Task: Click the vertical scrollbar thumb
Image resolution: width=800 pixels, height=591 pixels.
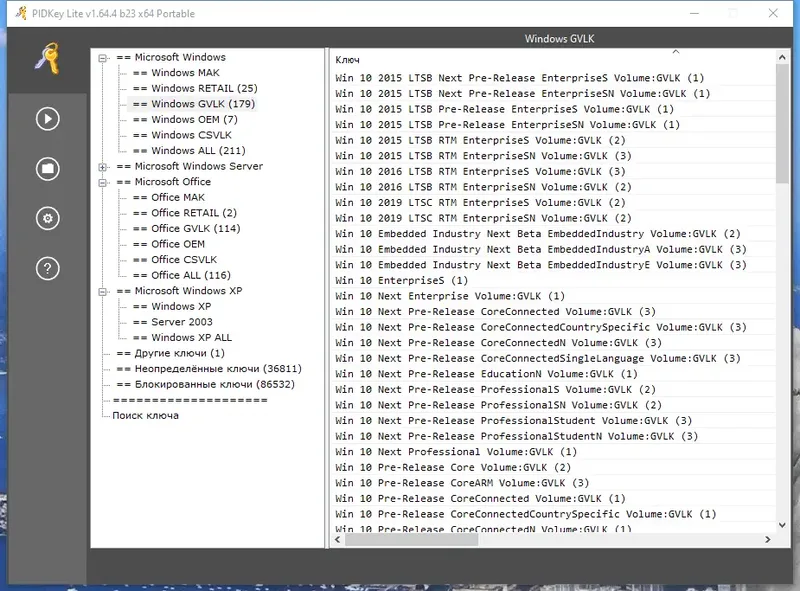Action: tap(782, 124)
